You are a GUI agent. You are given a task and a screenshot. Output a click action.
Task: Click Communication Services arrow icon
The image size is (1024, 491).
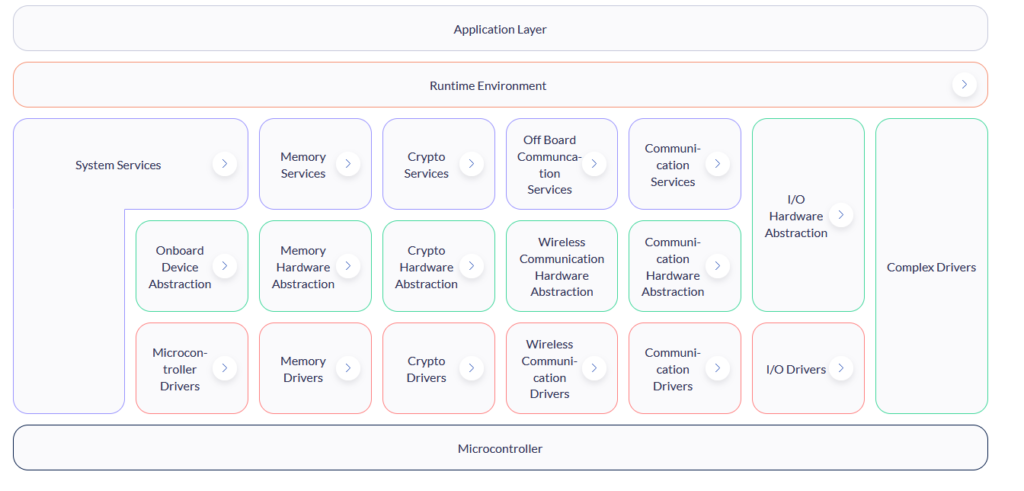click(x=717, y=164)
